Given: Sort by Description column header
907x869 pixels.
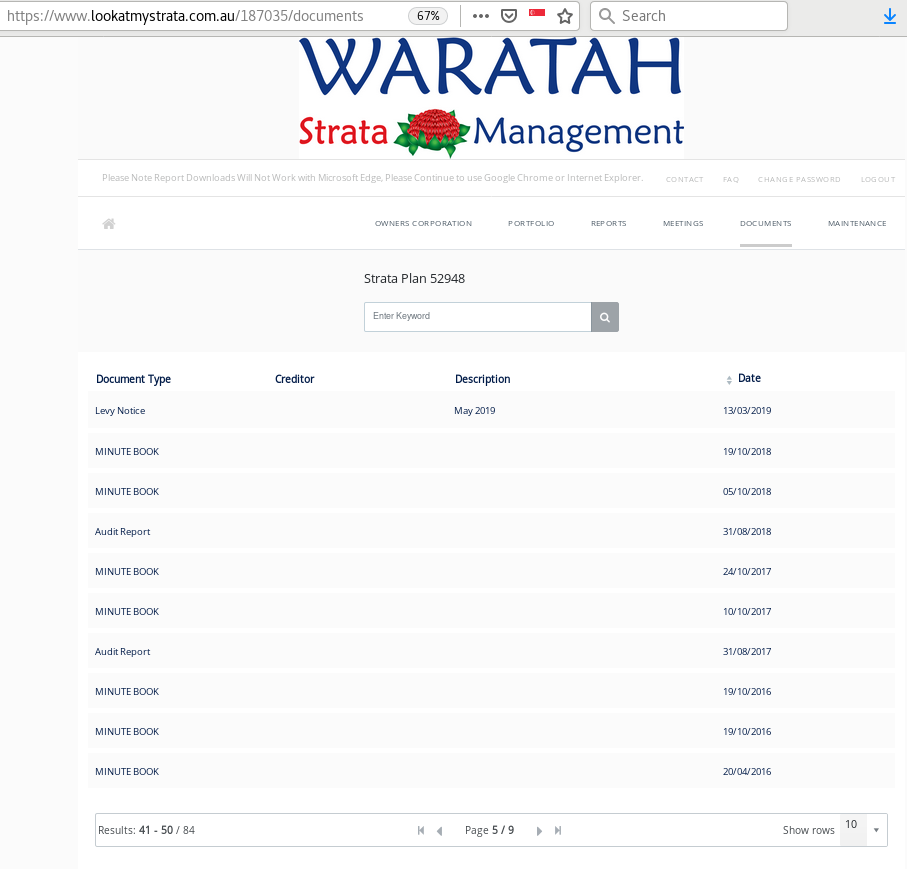Looking at the screenshot, I should coord(482,379).
